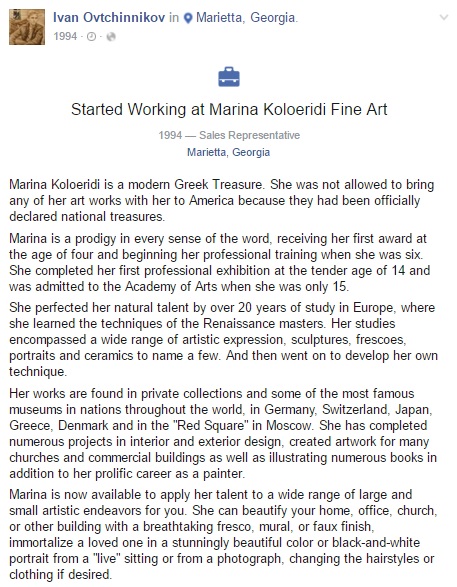
Task: Expand the post options chevron dropdown
Action: [x=444, y=18]
